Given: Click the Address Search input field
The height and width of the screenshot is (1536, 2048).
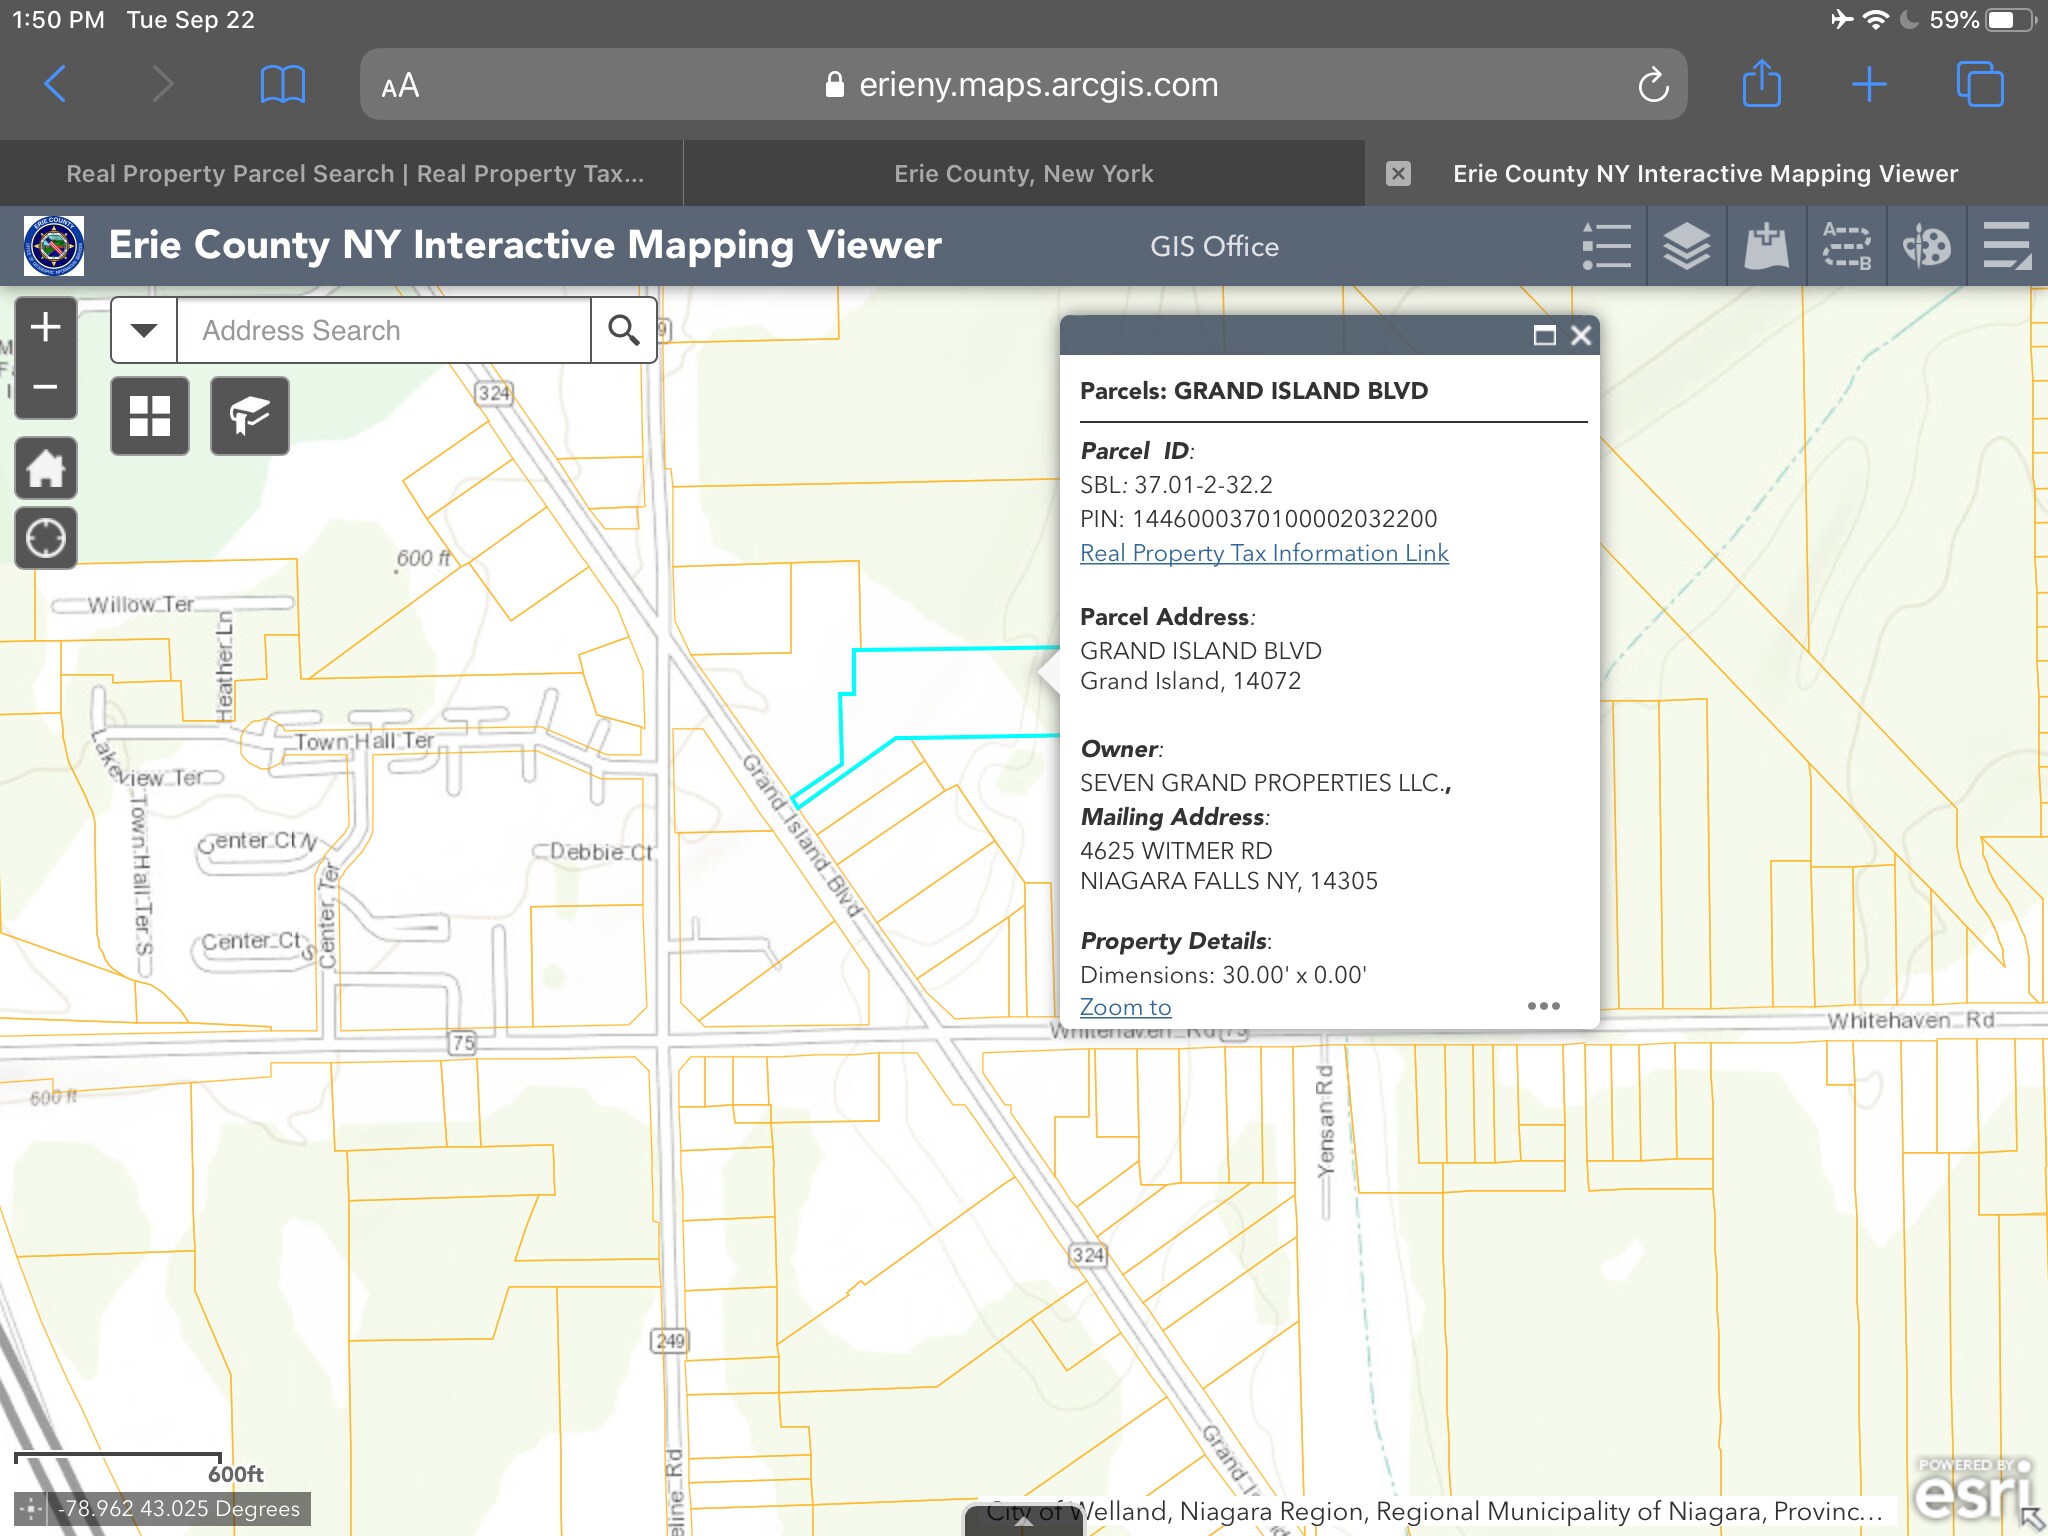Looking at the screenshot, I should click(383, 330).
